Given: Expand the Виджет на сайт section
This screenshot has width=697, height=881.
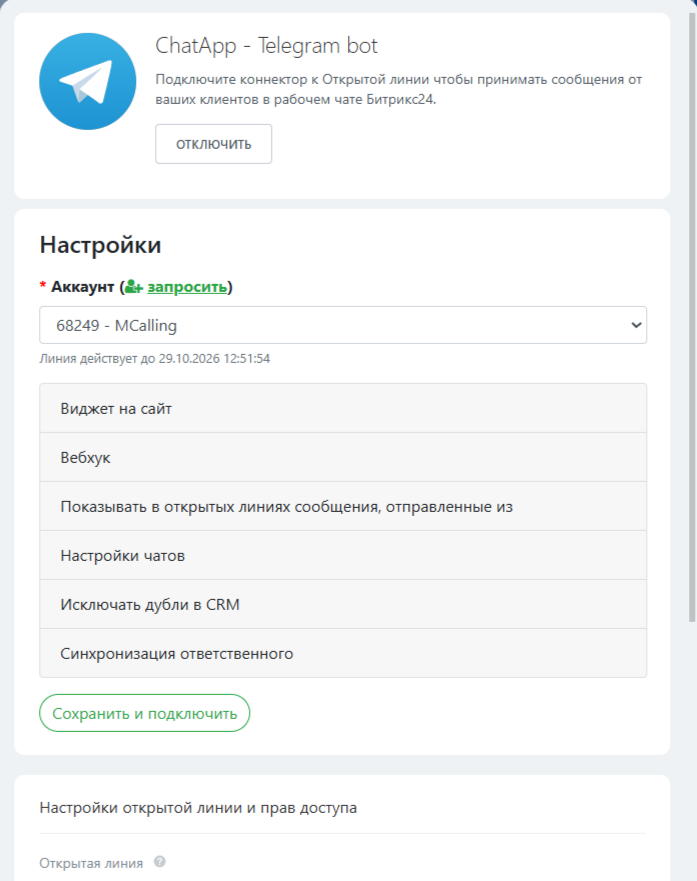Looking at the screenshot, I should click(342, 408).
